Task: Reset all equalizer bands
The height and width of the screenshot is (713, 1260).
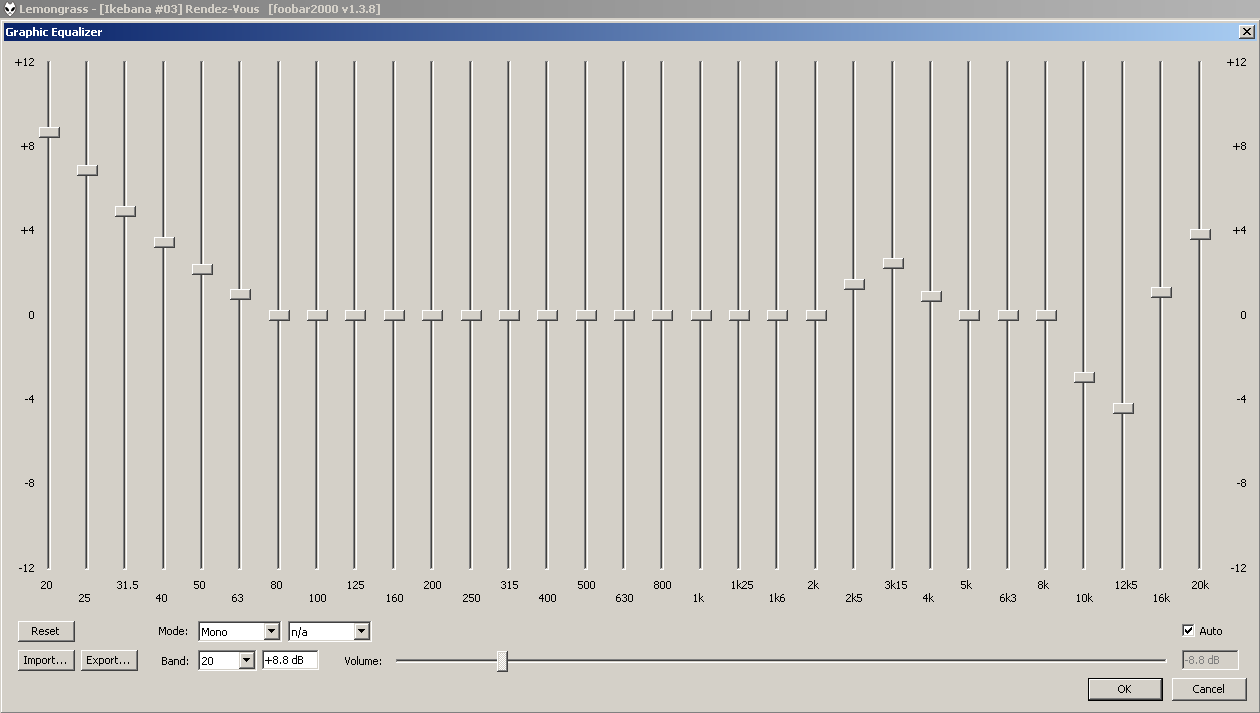Action: [46, 631]
